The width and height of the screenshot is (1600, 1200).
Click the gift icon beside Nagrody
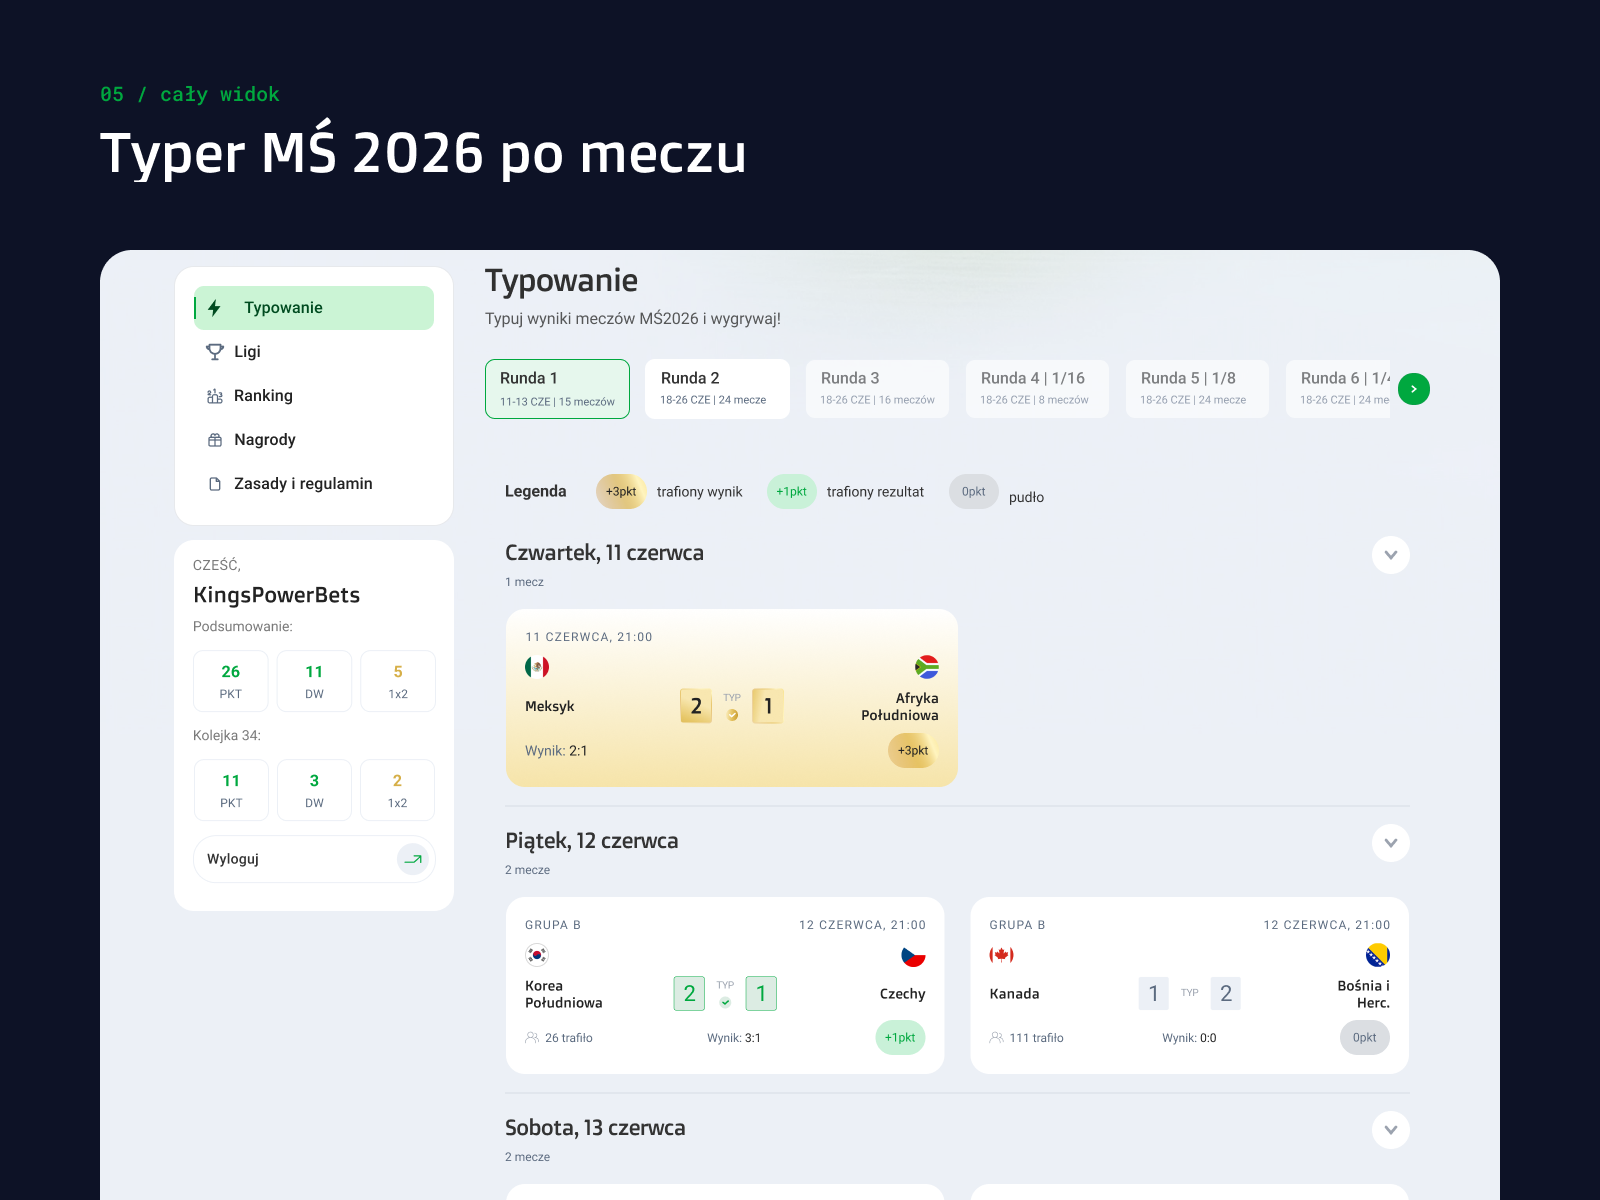[x=214, y=440]
